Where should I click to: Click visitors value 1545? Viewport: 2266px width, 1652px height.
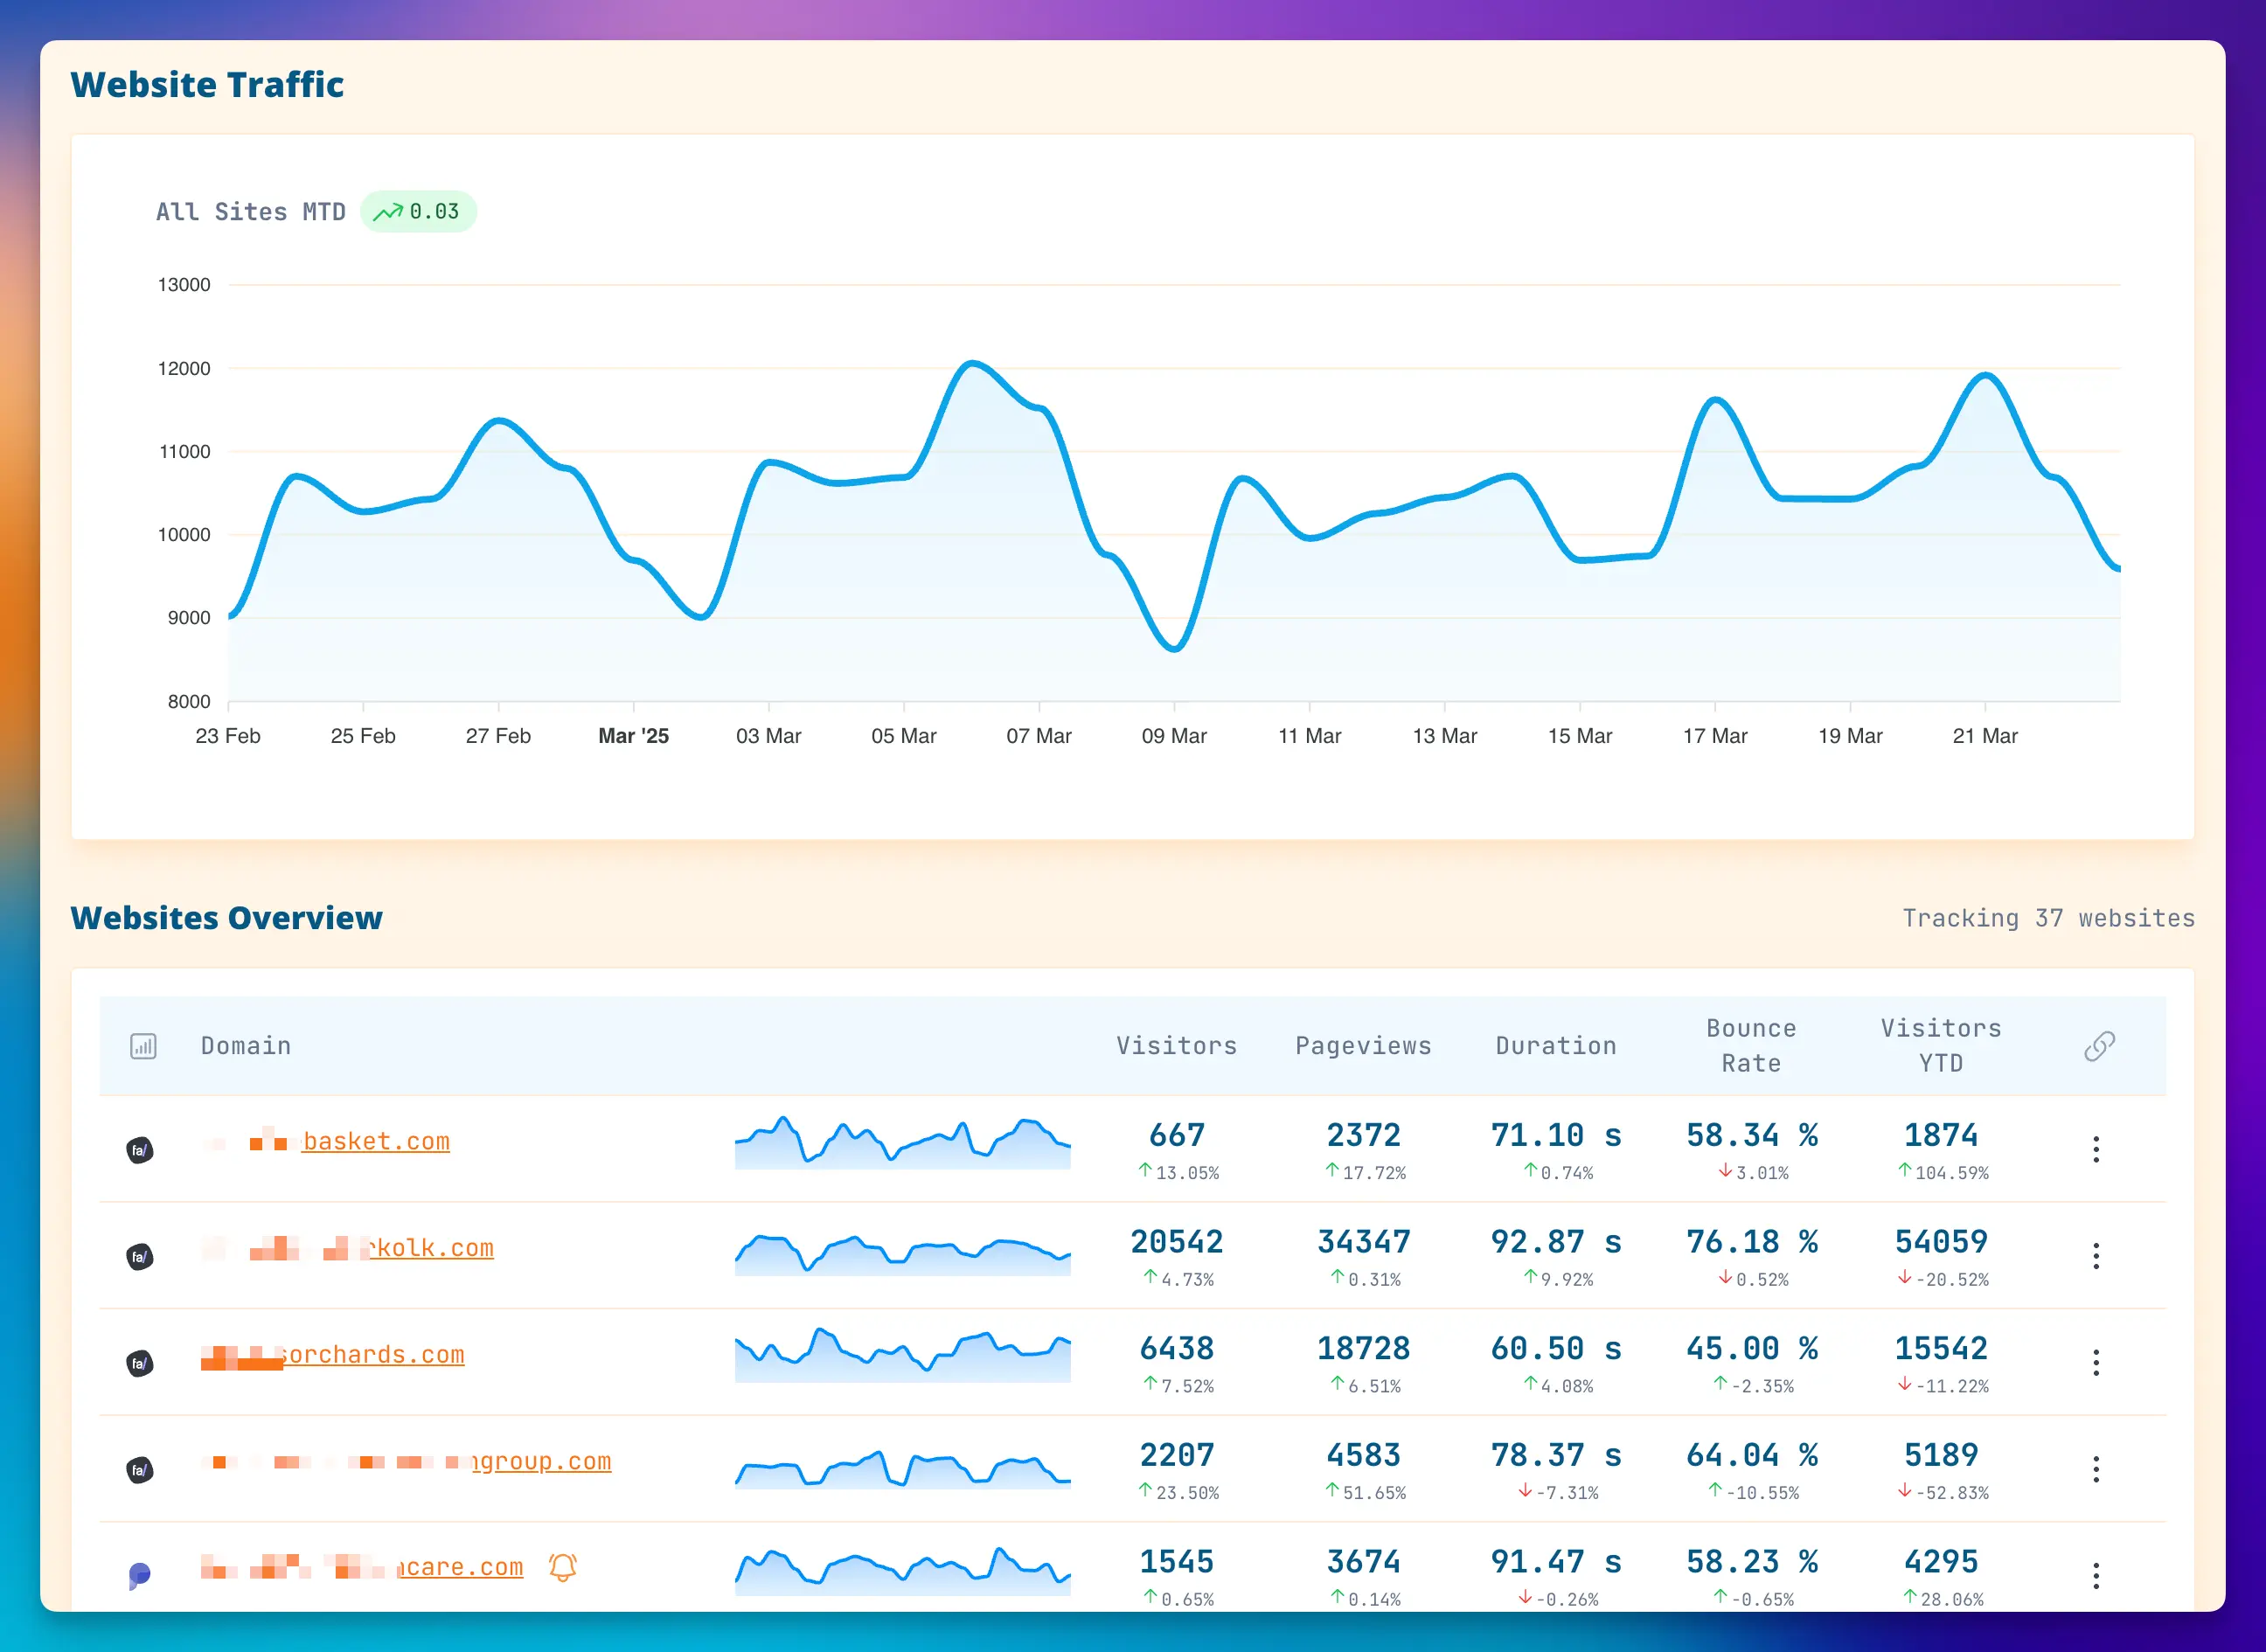(1177, 1562)
